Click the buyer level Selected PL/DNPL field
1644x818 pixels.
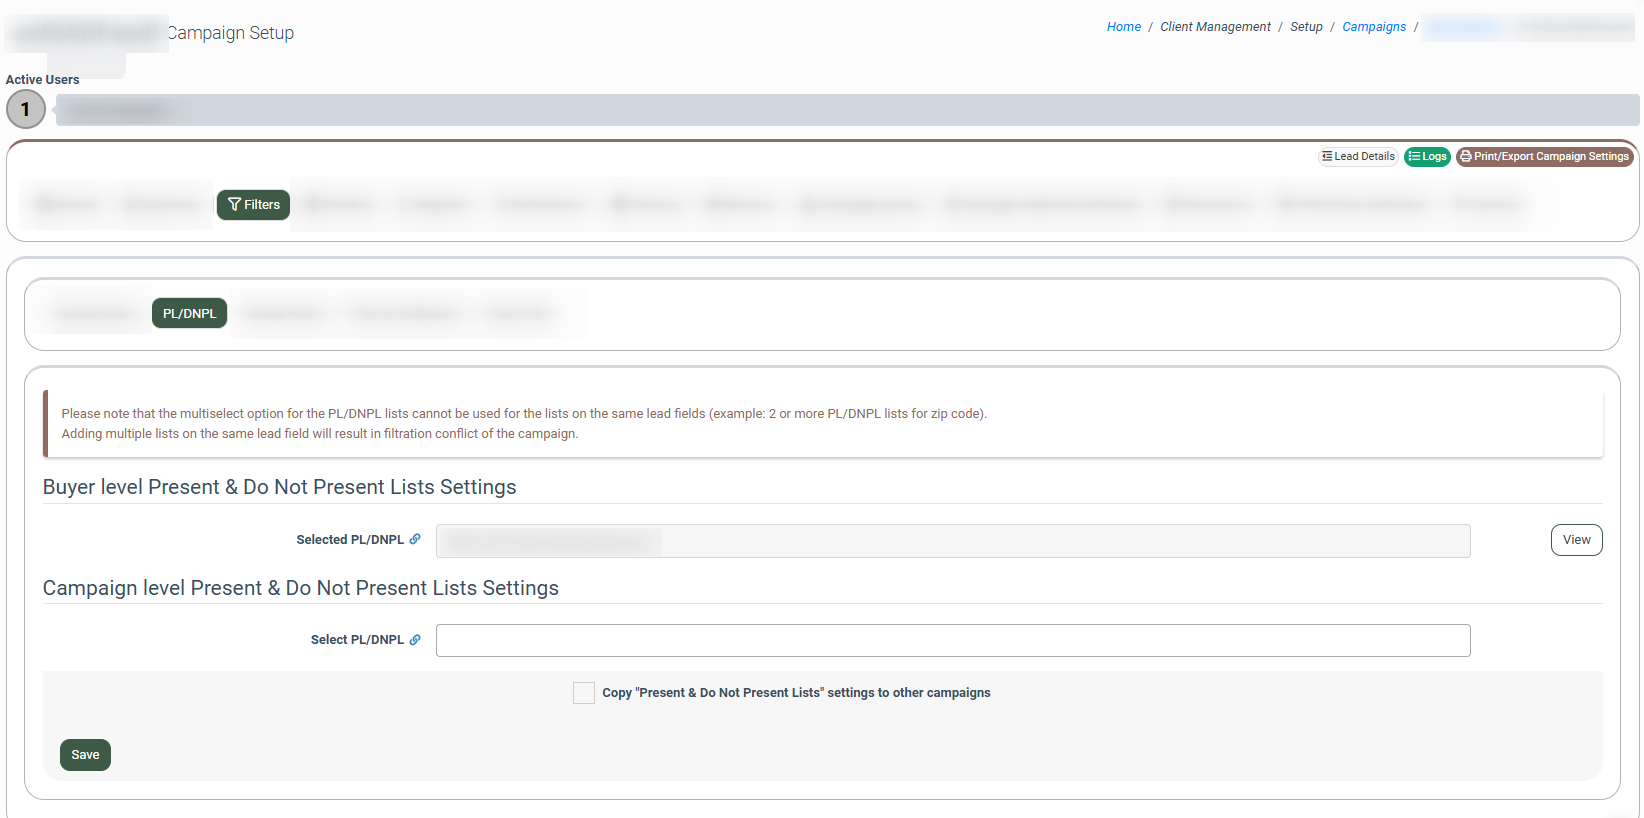point(952,541)
